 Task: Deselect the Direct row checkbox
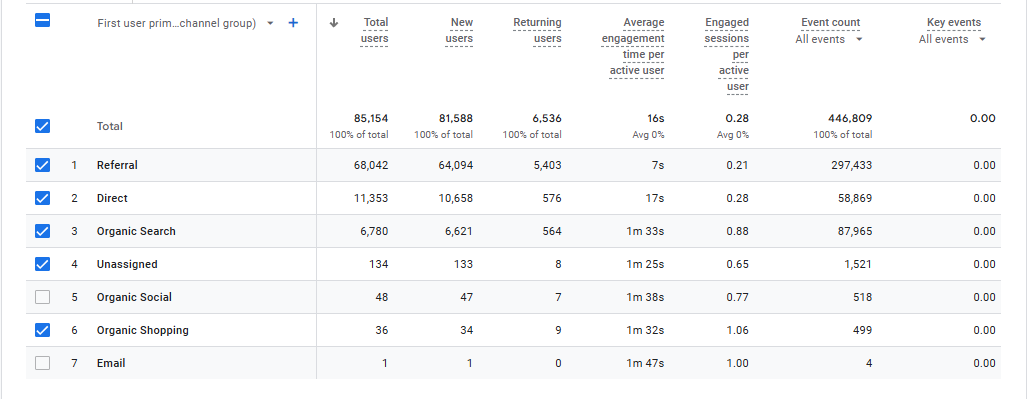click(42, 198)
